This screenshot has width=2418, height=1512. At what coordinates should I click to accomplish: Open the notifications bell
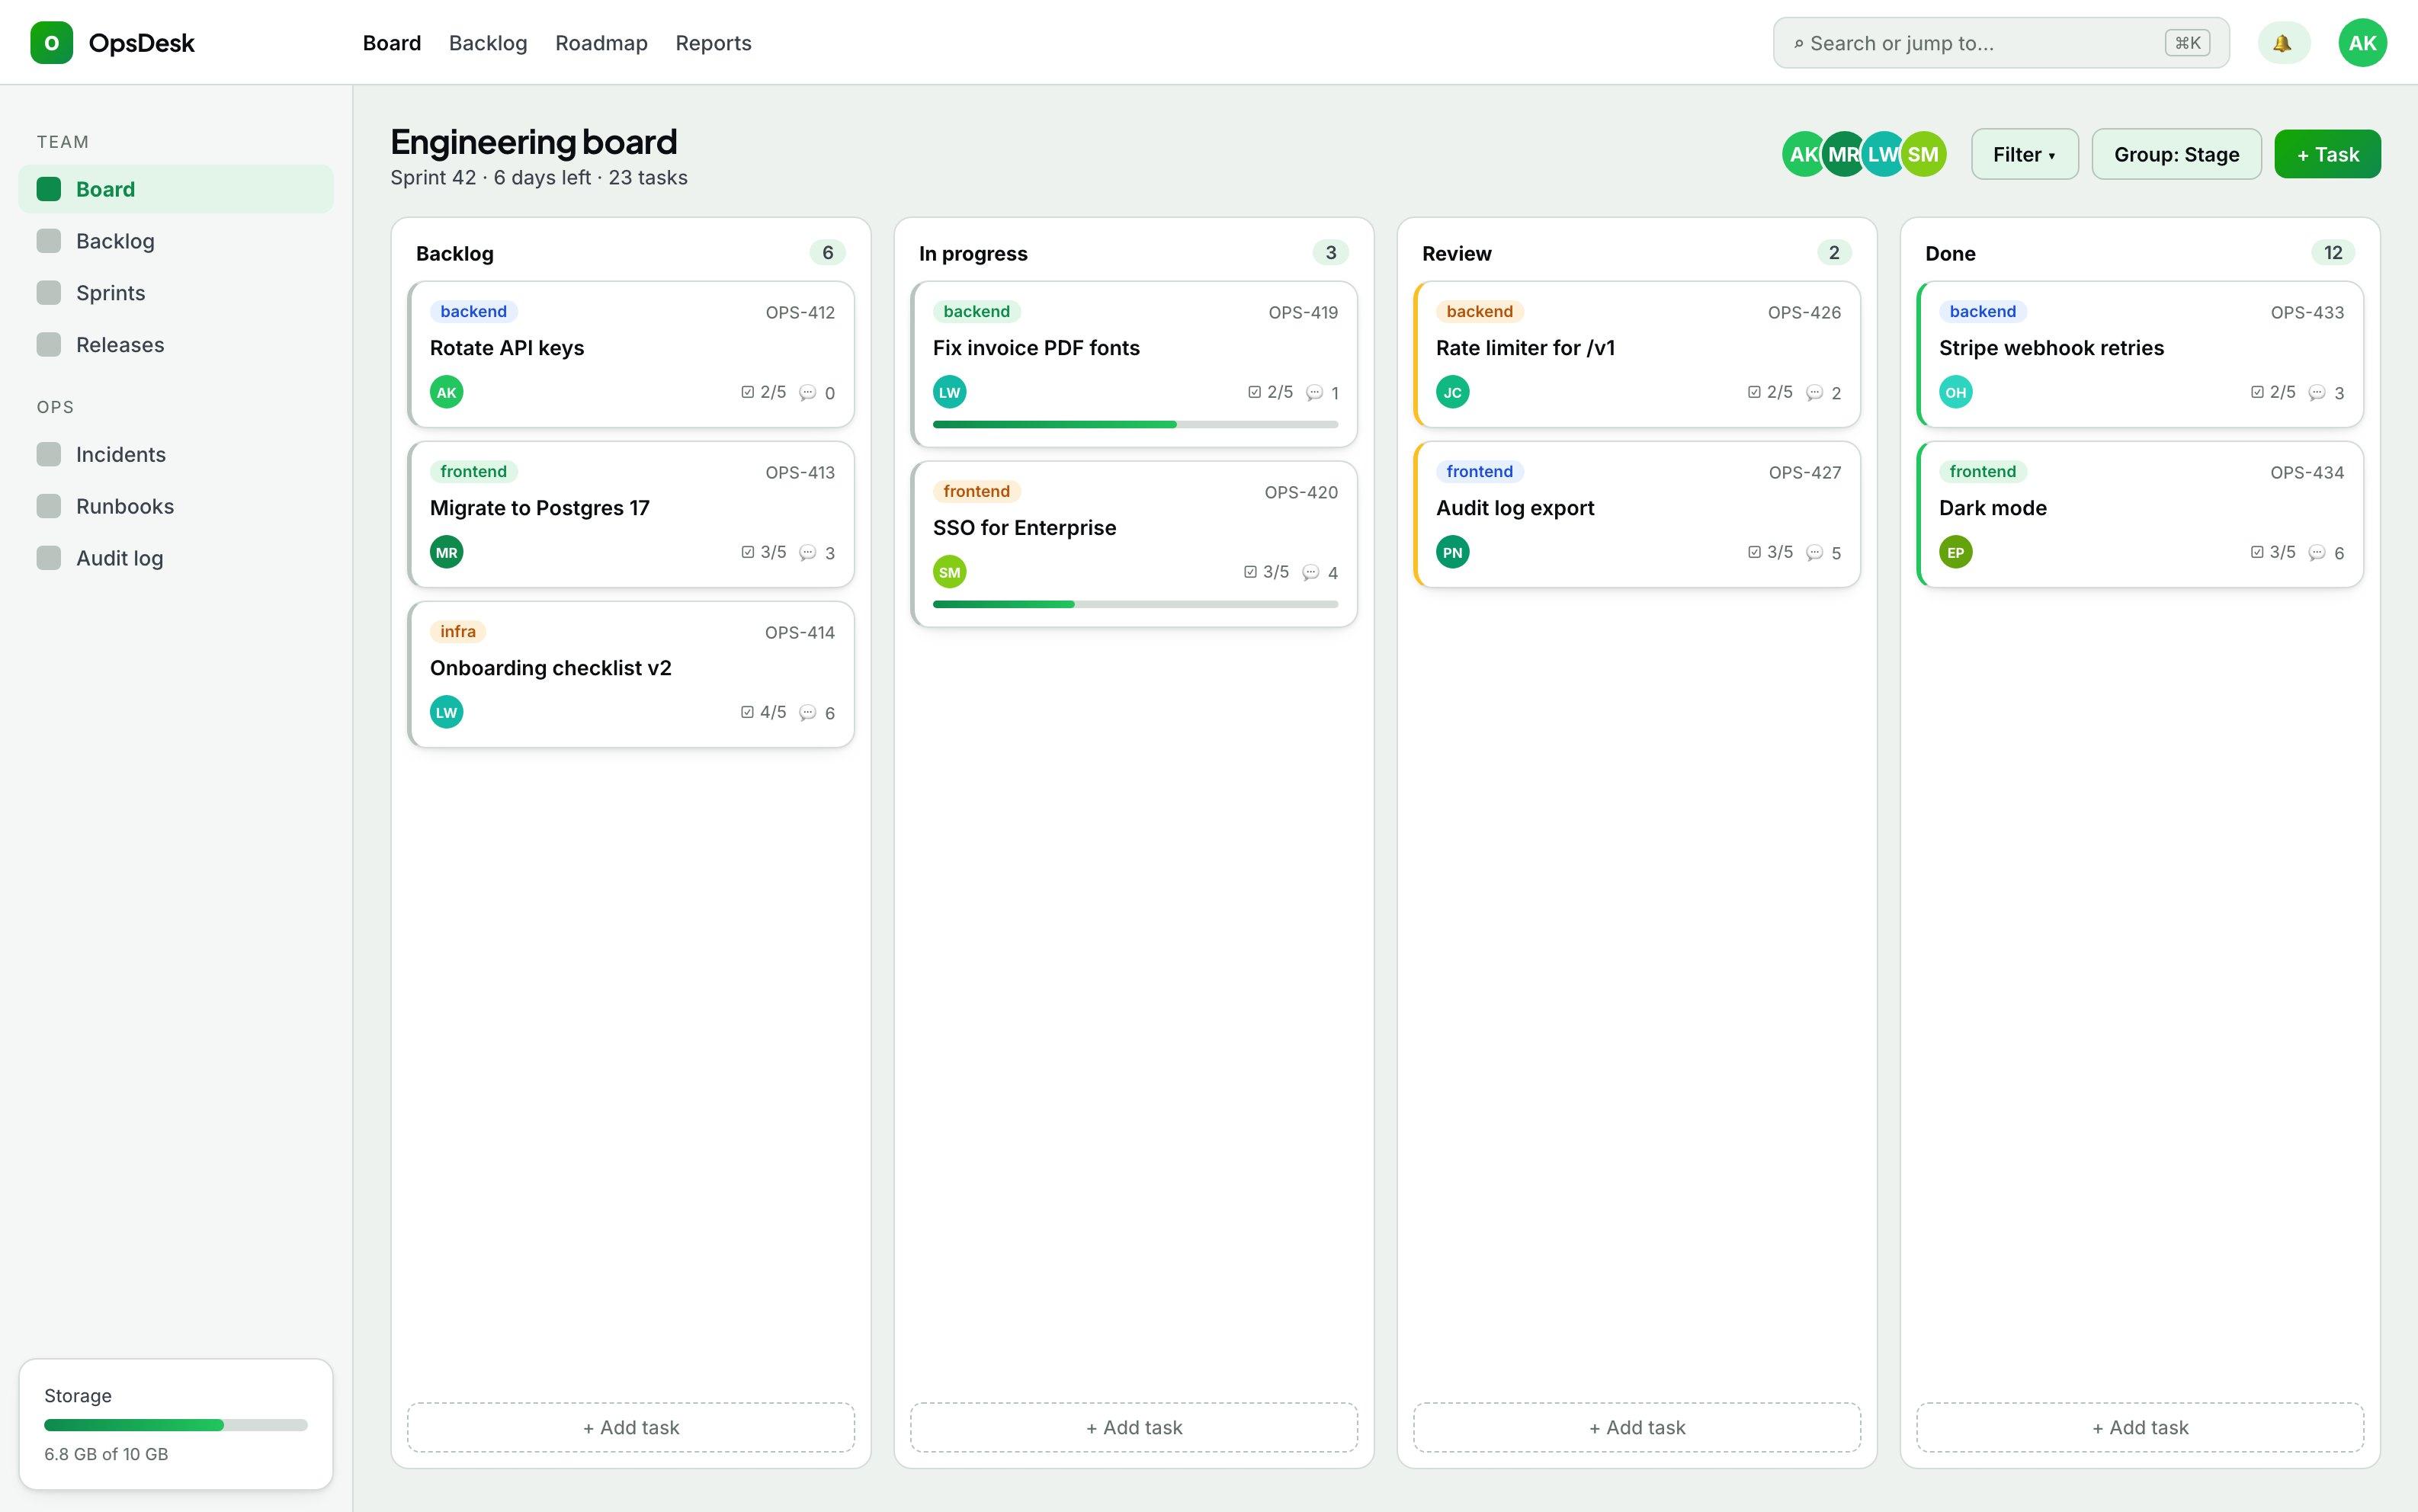click(2283, 43)
